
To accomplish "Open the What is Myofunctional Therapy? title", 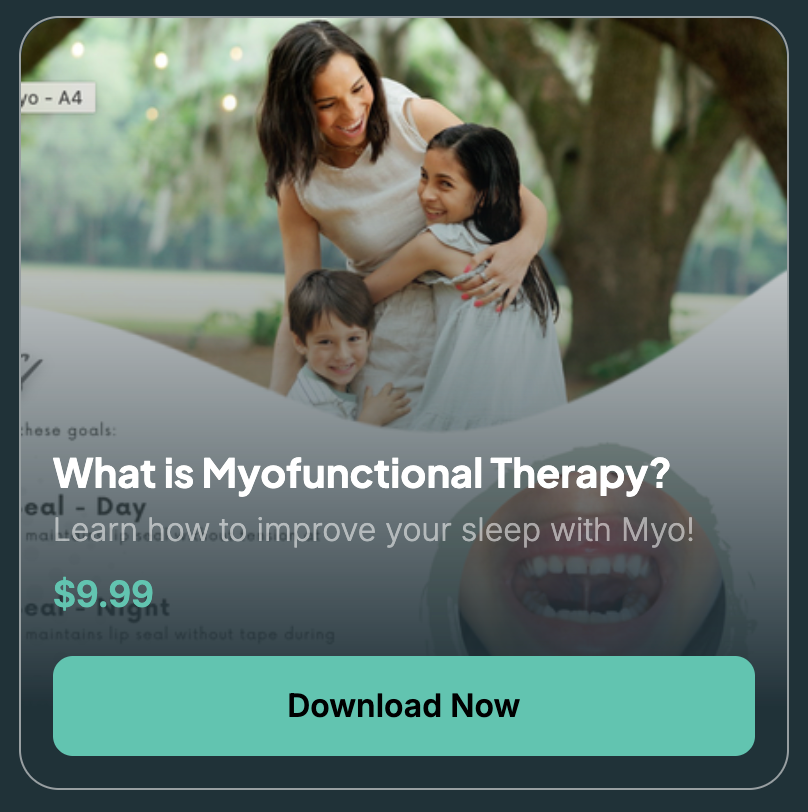I will tap(361, 473).
